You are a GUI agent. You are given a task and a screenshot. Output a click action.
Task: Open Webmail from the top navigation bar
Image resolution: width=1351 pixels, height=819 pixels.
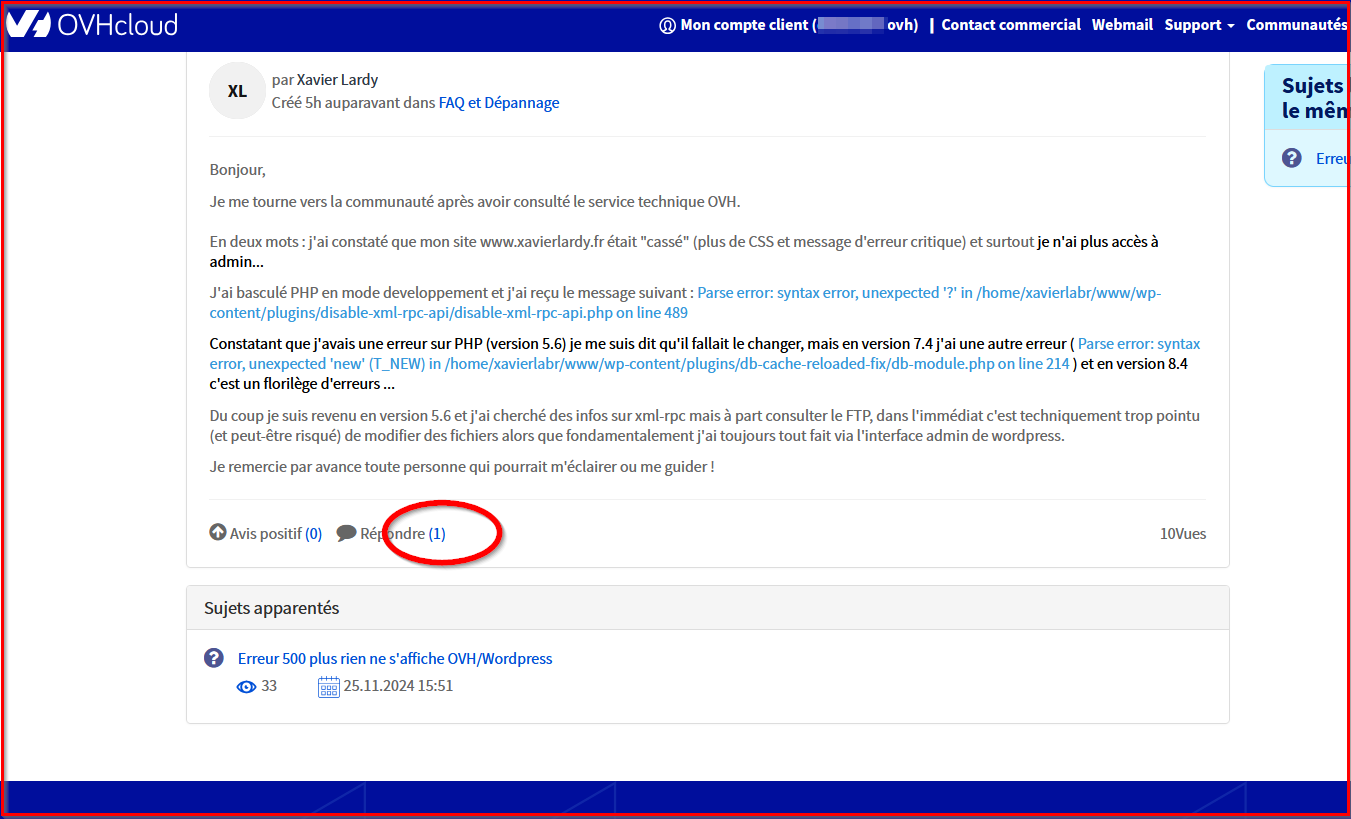click(1122, 25)
